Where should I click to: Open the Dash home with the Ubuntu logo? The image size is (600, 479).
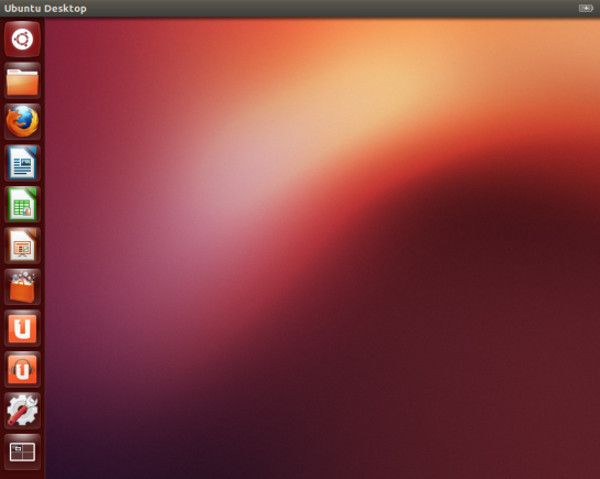click(22, 39)
